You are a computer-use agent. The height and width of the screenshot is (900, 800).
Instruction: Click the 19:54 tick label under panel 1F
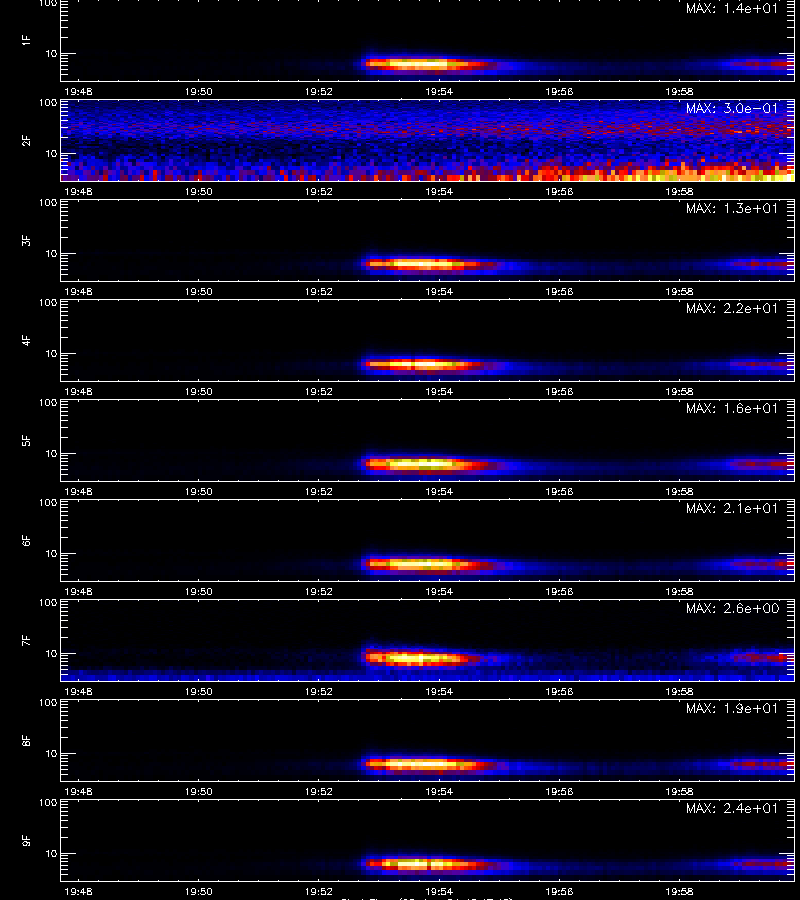tap(439, 92)
